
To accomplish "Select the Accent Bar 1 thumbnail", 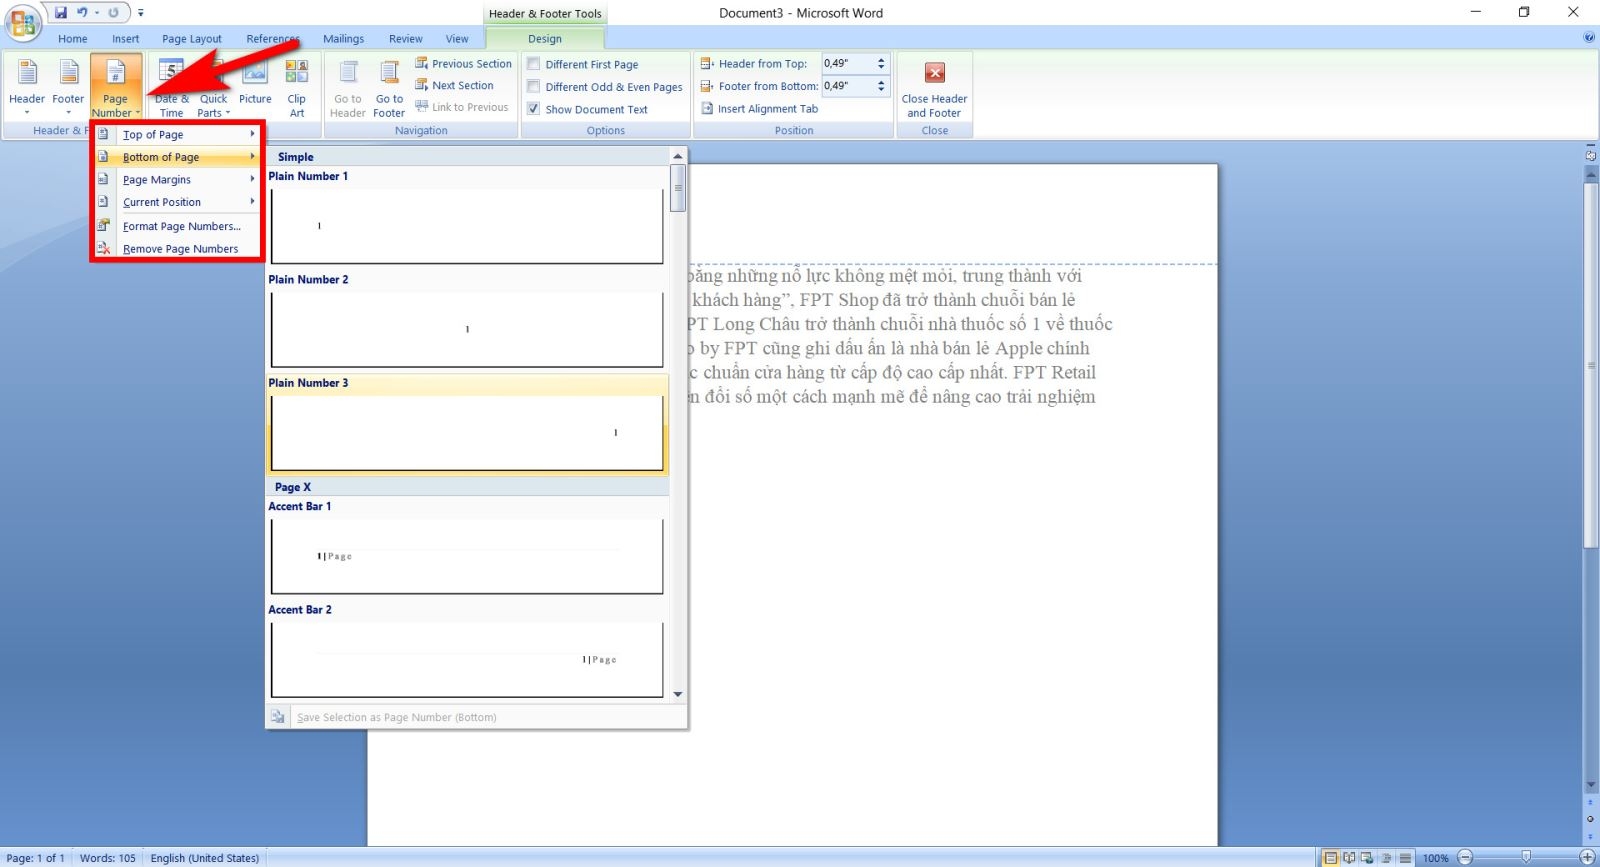I will [x=467, y=556].
